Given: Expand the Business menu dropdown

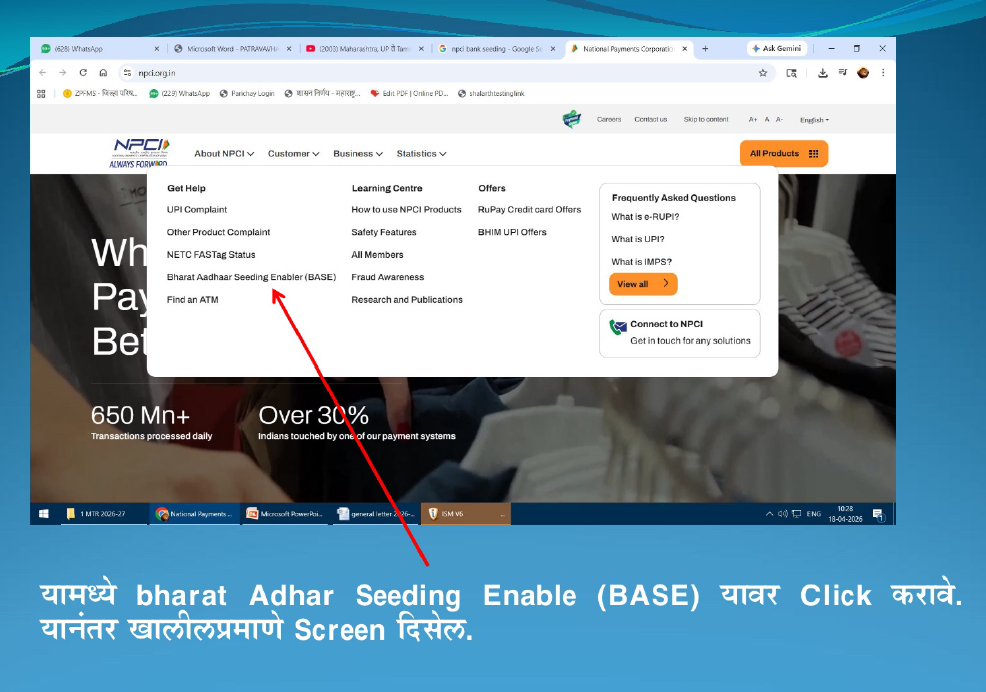Looking at the screenshot, I should [x=358, y=154].
